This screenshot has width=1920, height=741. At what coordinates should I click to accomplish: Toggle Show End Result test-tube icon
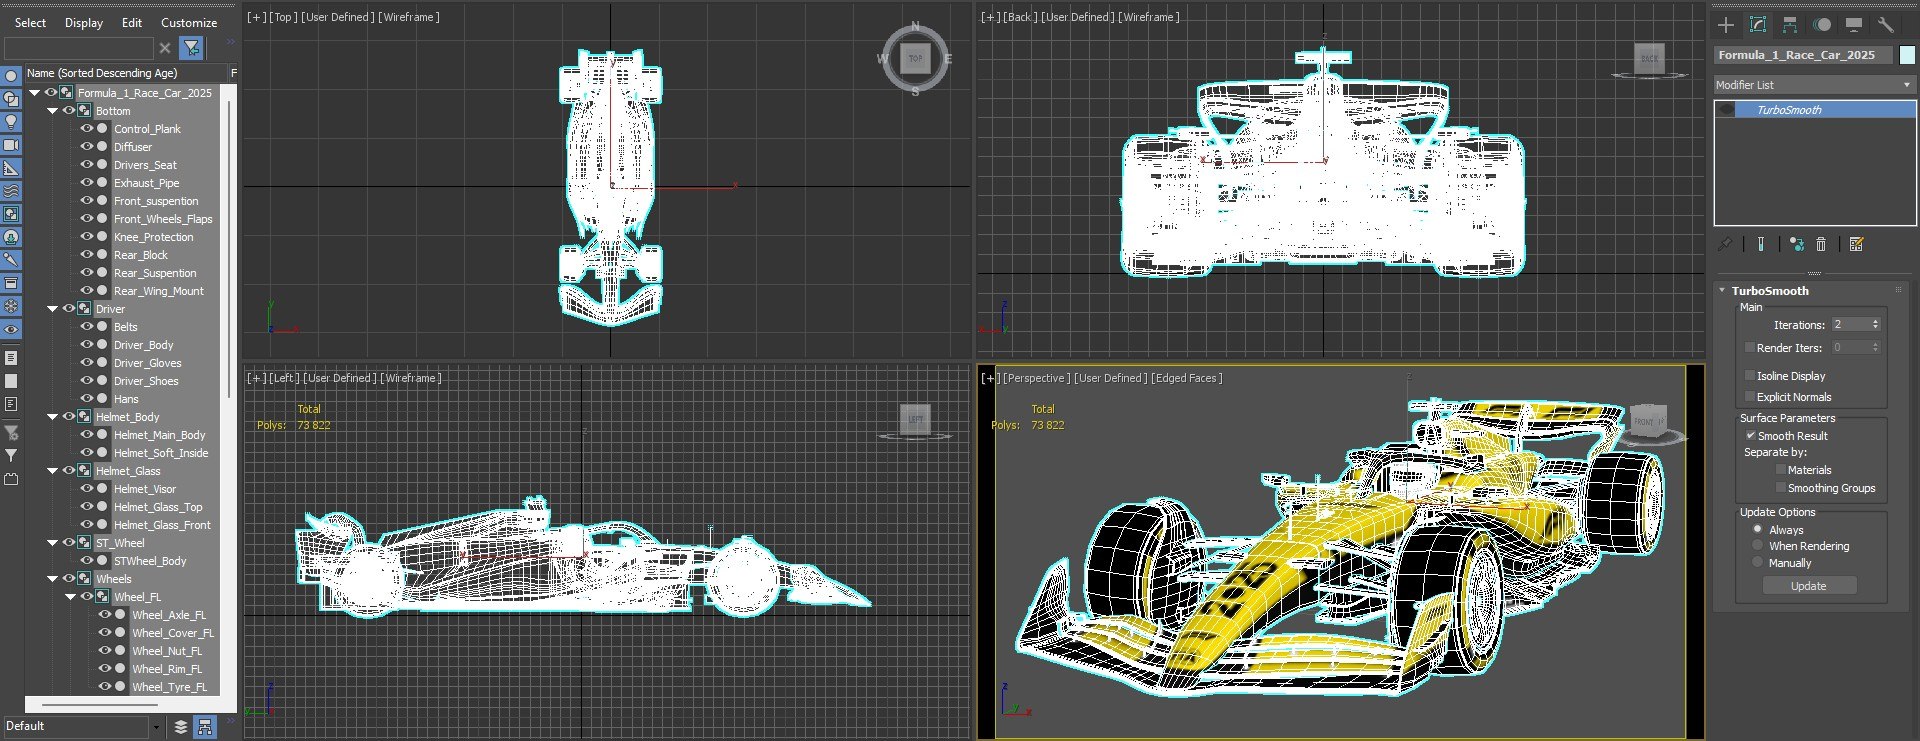[1761, 244]
